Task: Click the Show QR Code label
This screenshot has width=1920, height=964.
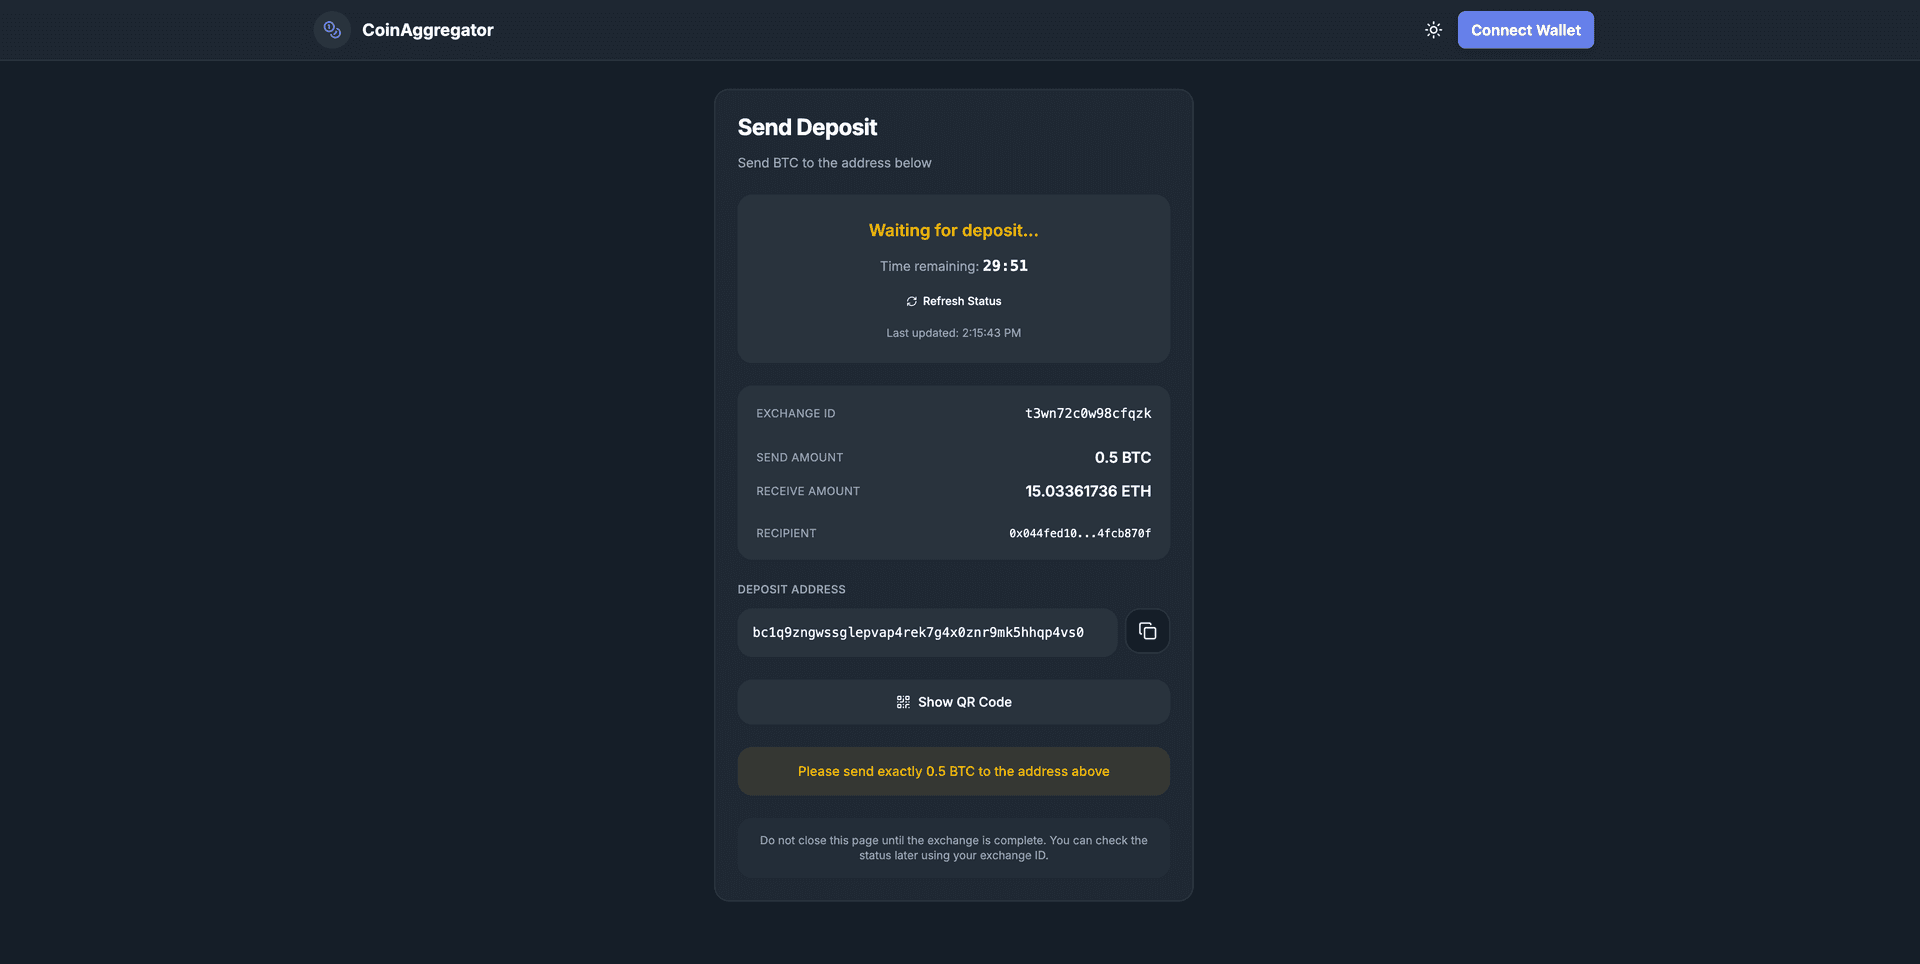Action: [x=964, y=702]
